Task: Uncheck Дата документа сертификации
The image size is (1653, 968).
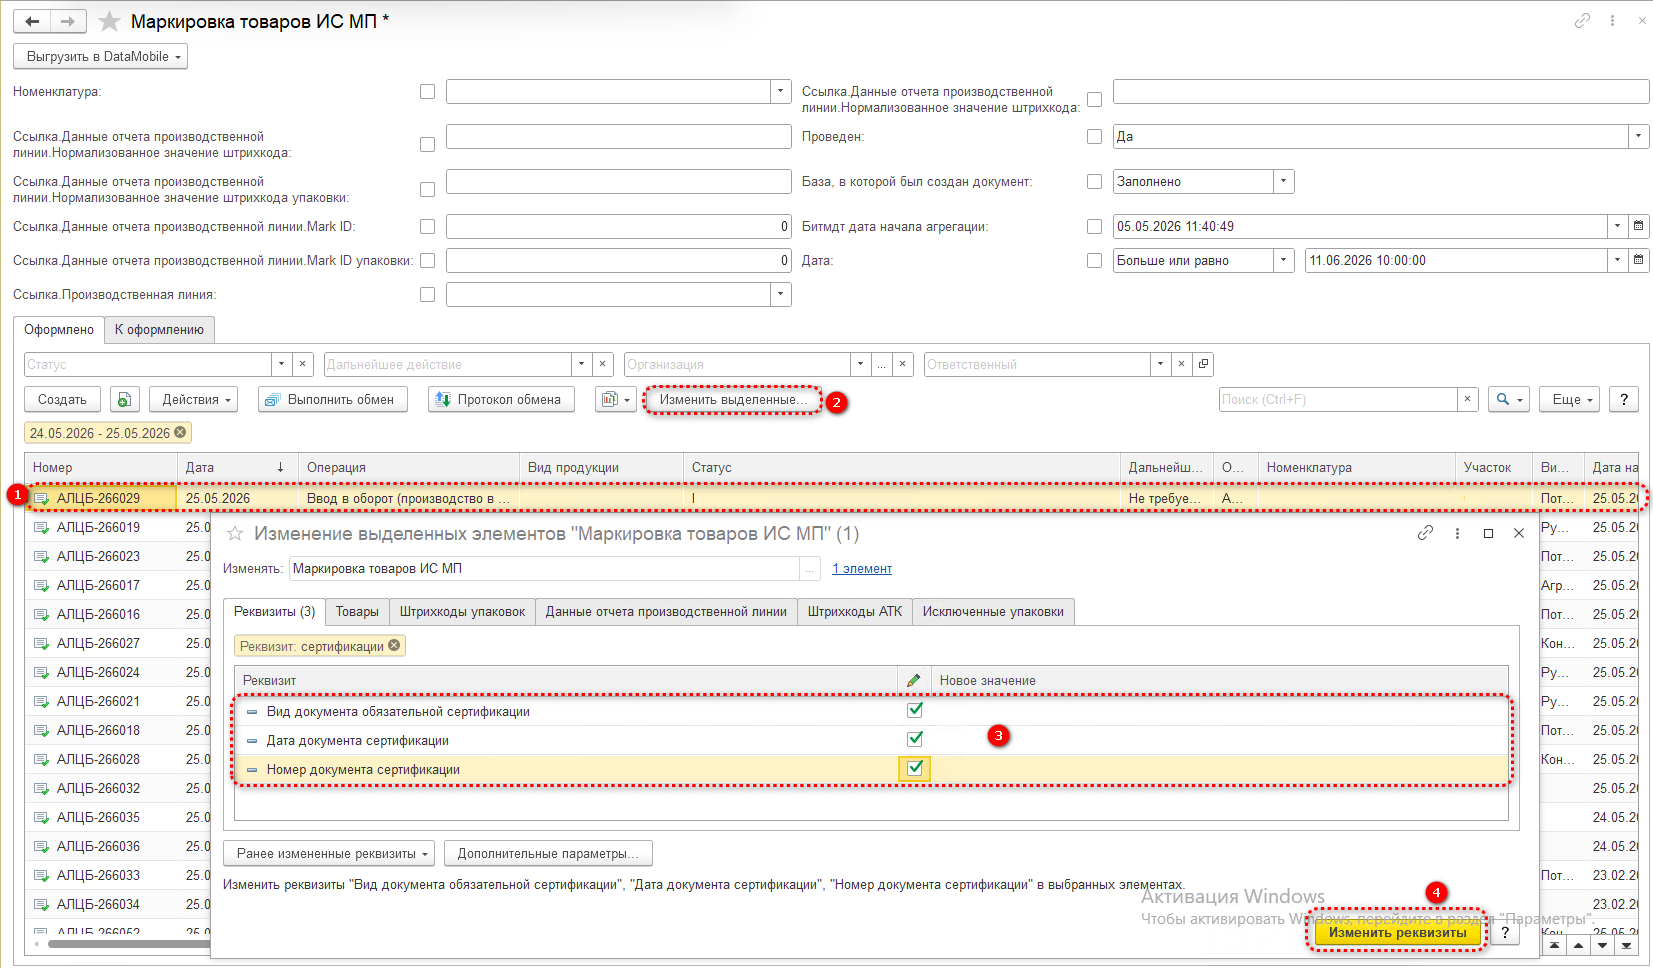Action: (914, 739)
